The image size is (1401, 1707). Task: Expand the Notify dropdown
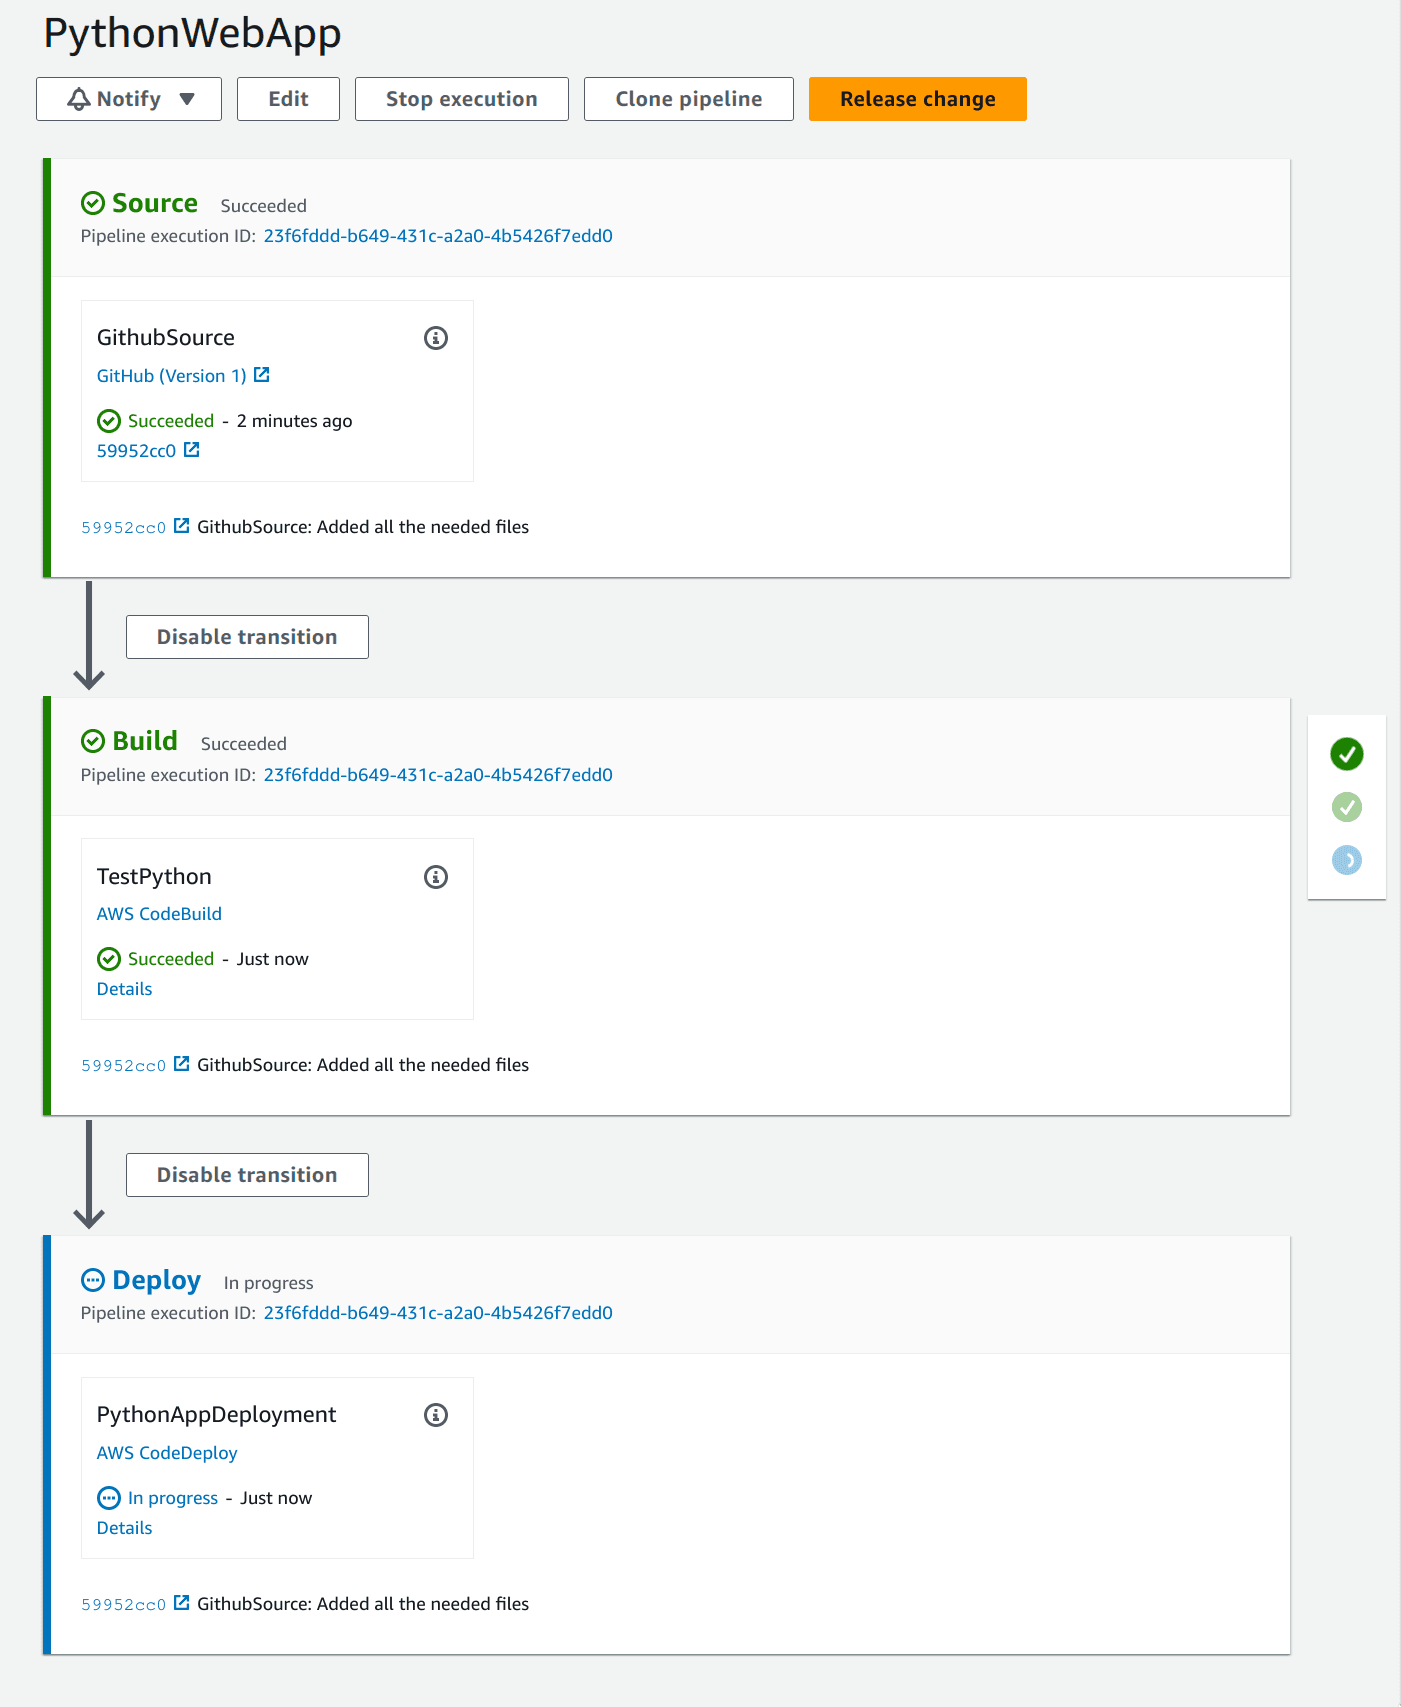pyautogui.click(x=129, y=99)
